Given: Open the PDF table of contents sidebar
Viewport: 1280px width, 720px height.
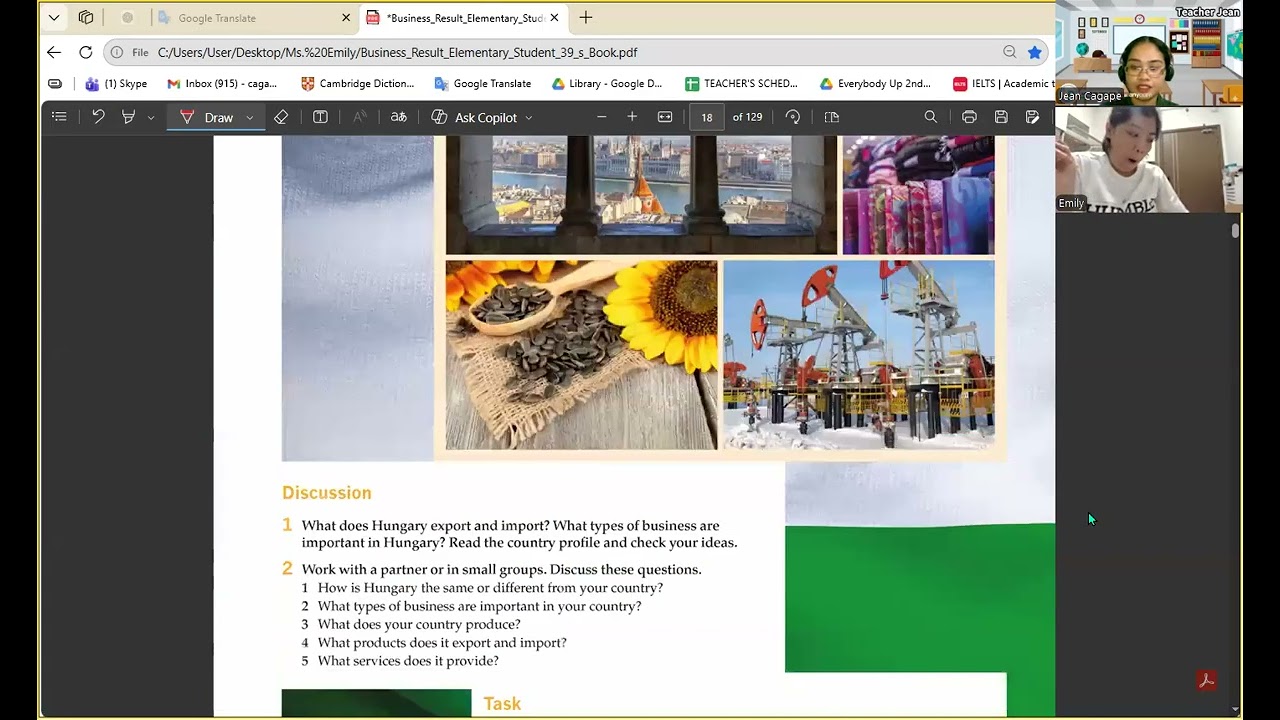Looking at the screenshot, I should point(59,117).
